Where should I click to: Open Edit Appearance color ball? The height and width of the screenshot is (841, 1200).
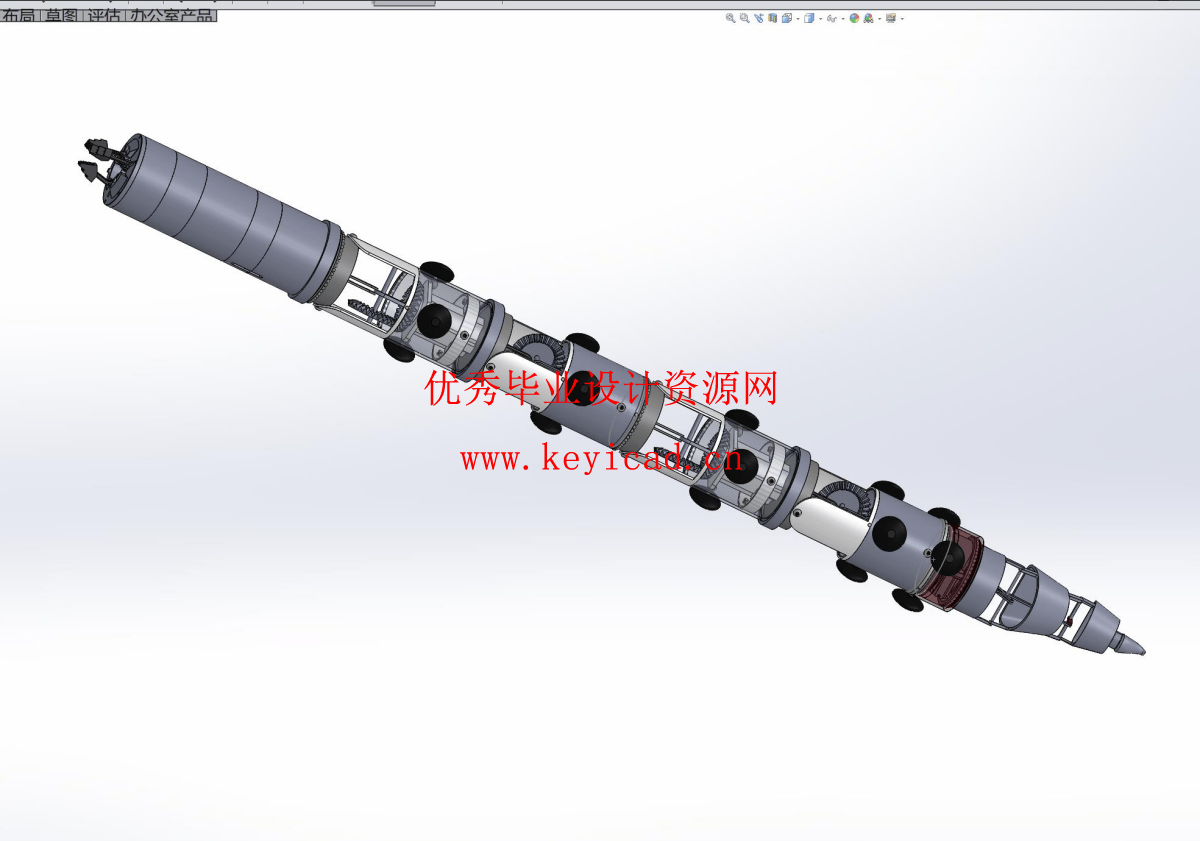pyautogui.click(x=854, y=18)
